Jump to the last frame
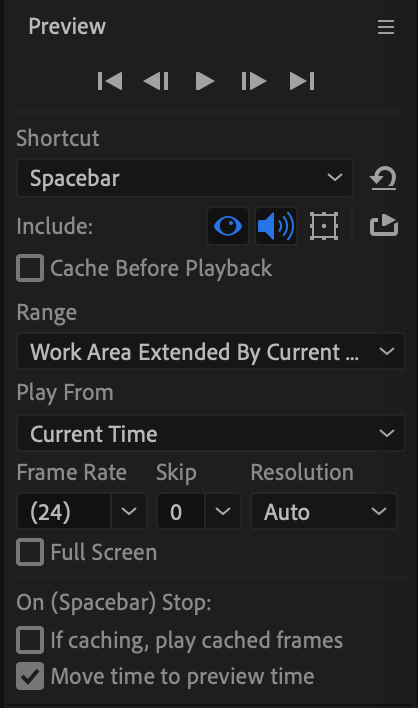418x708 pixels. click(x=302, y=81)
